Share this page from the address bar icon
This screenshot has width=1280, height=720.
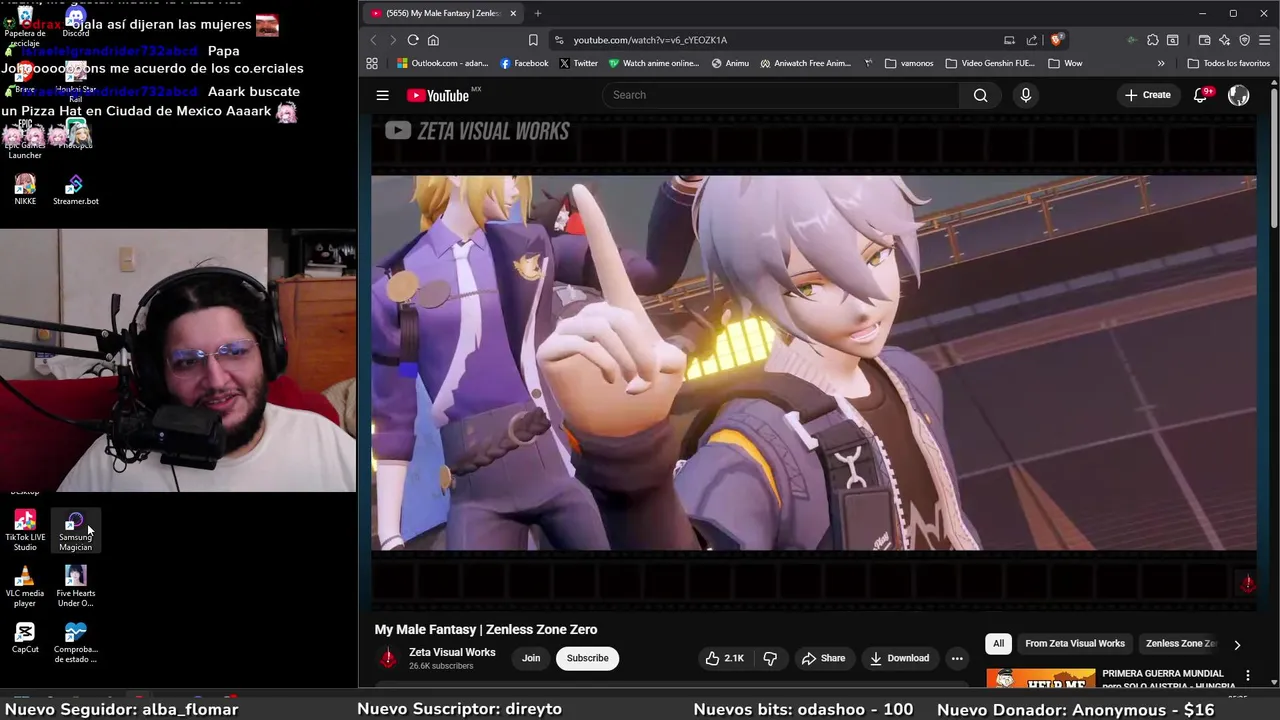coord(1032,40)
